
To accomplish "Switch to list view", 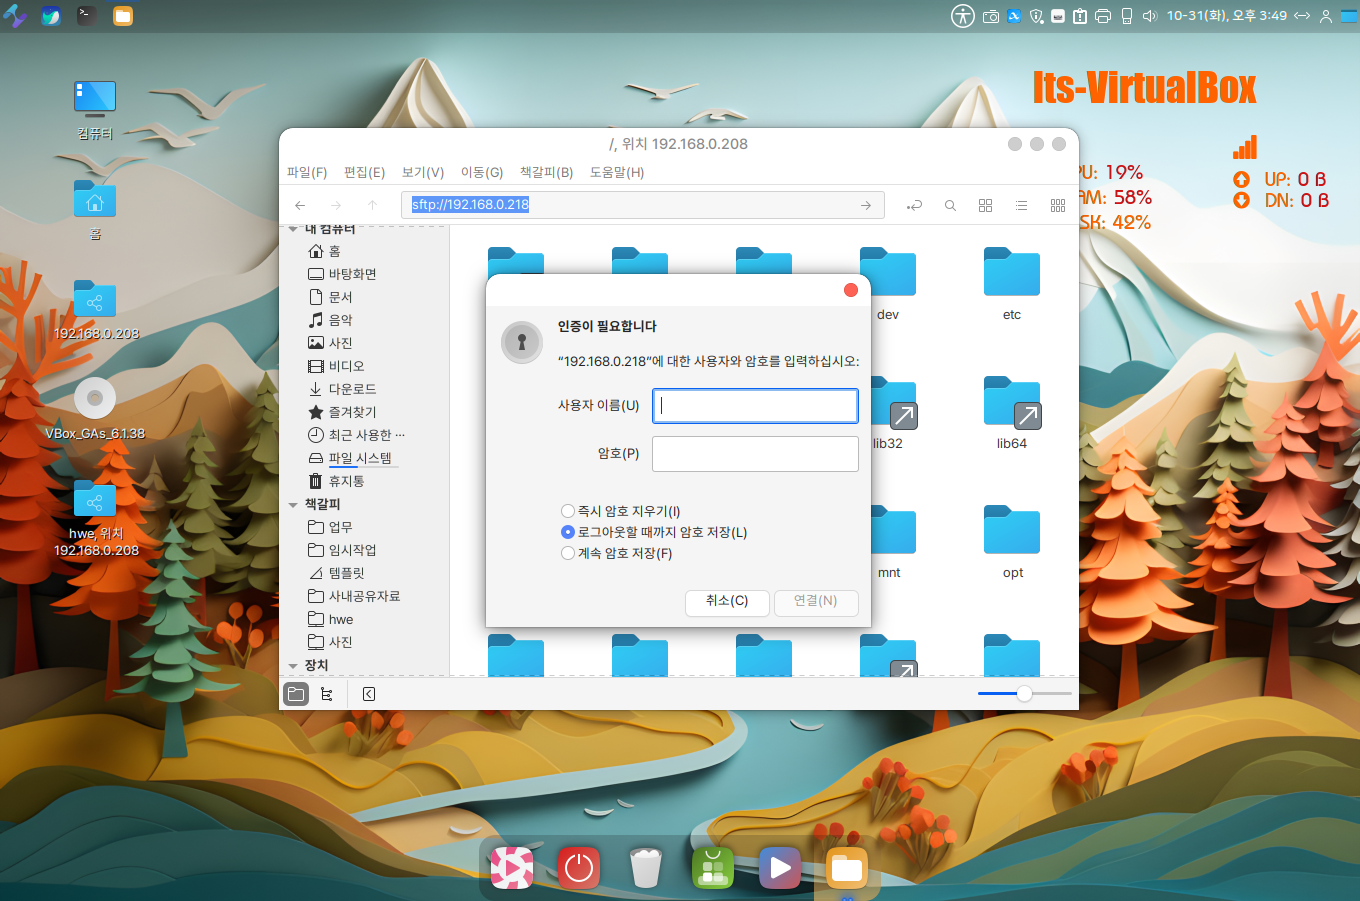I will [1021, 205].
